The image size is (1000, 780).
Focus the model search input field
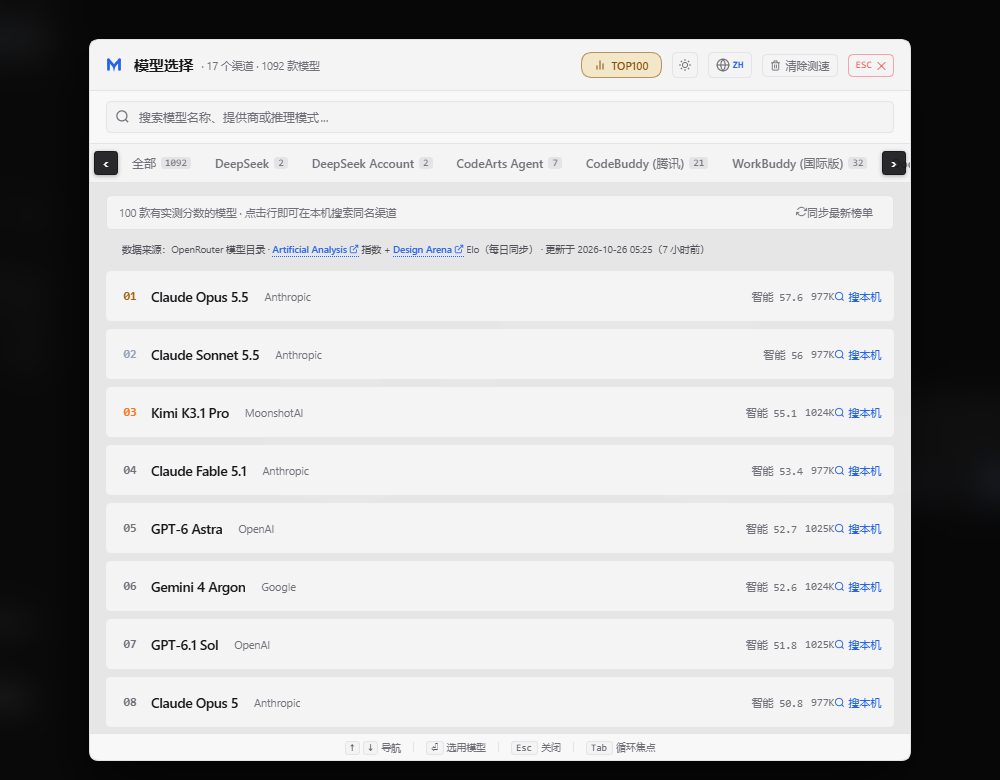[500, 117]
